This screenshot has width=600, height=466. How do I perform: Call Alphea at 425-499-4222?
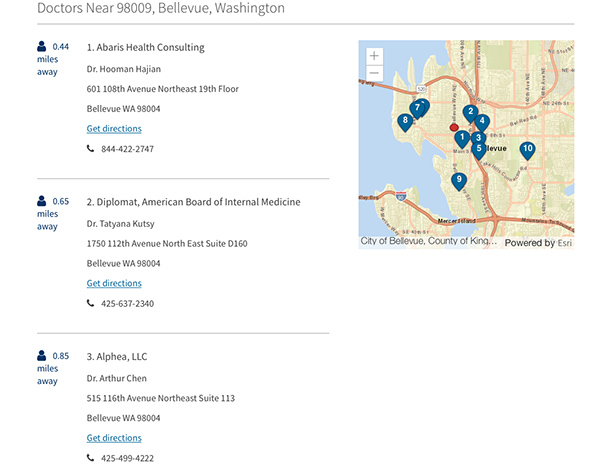coord(127,458)
